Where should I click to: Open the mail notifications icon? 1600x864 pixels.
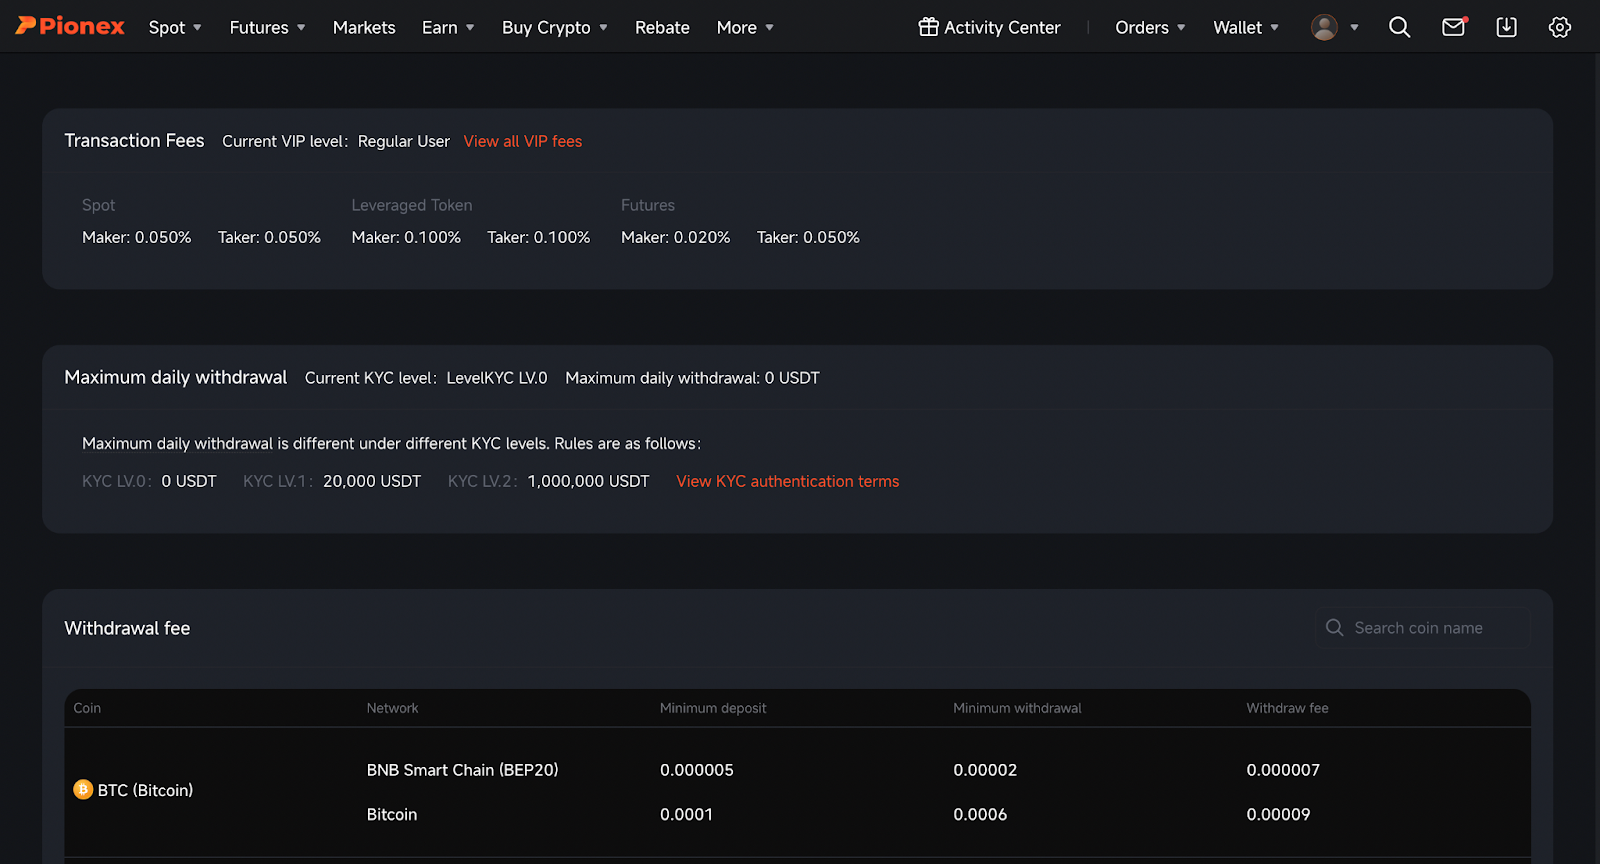click(1453, 28)
